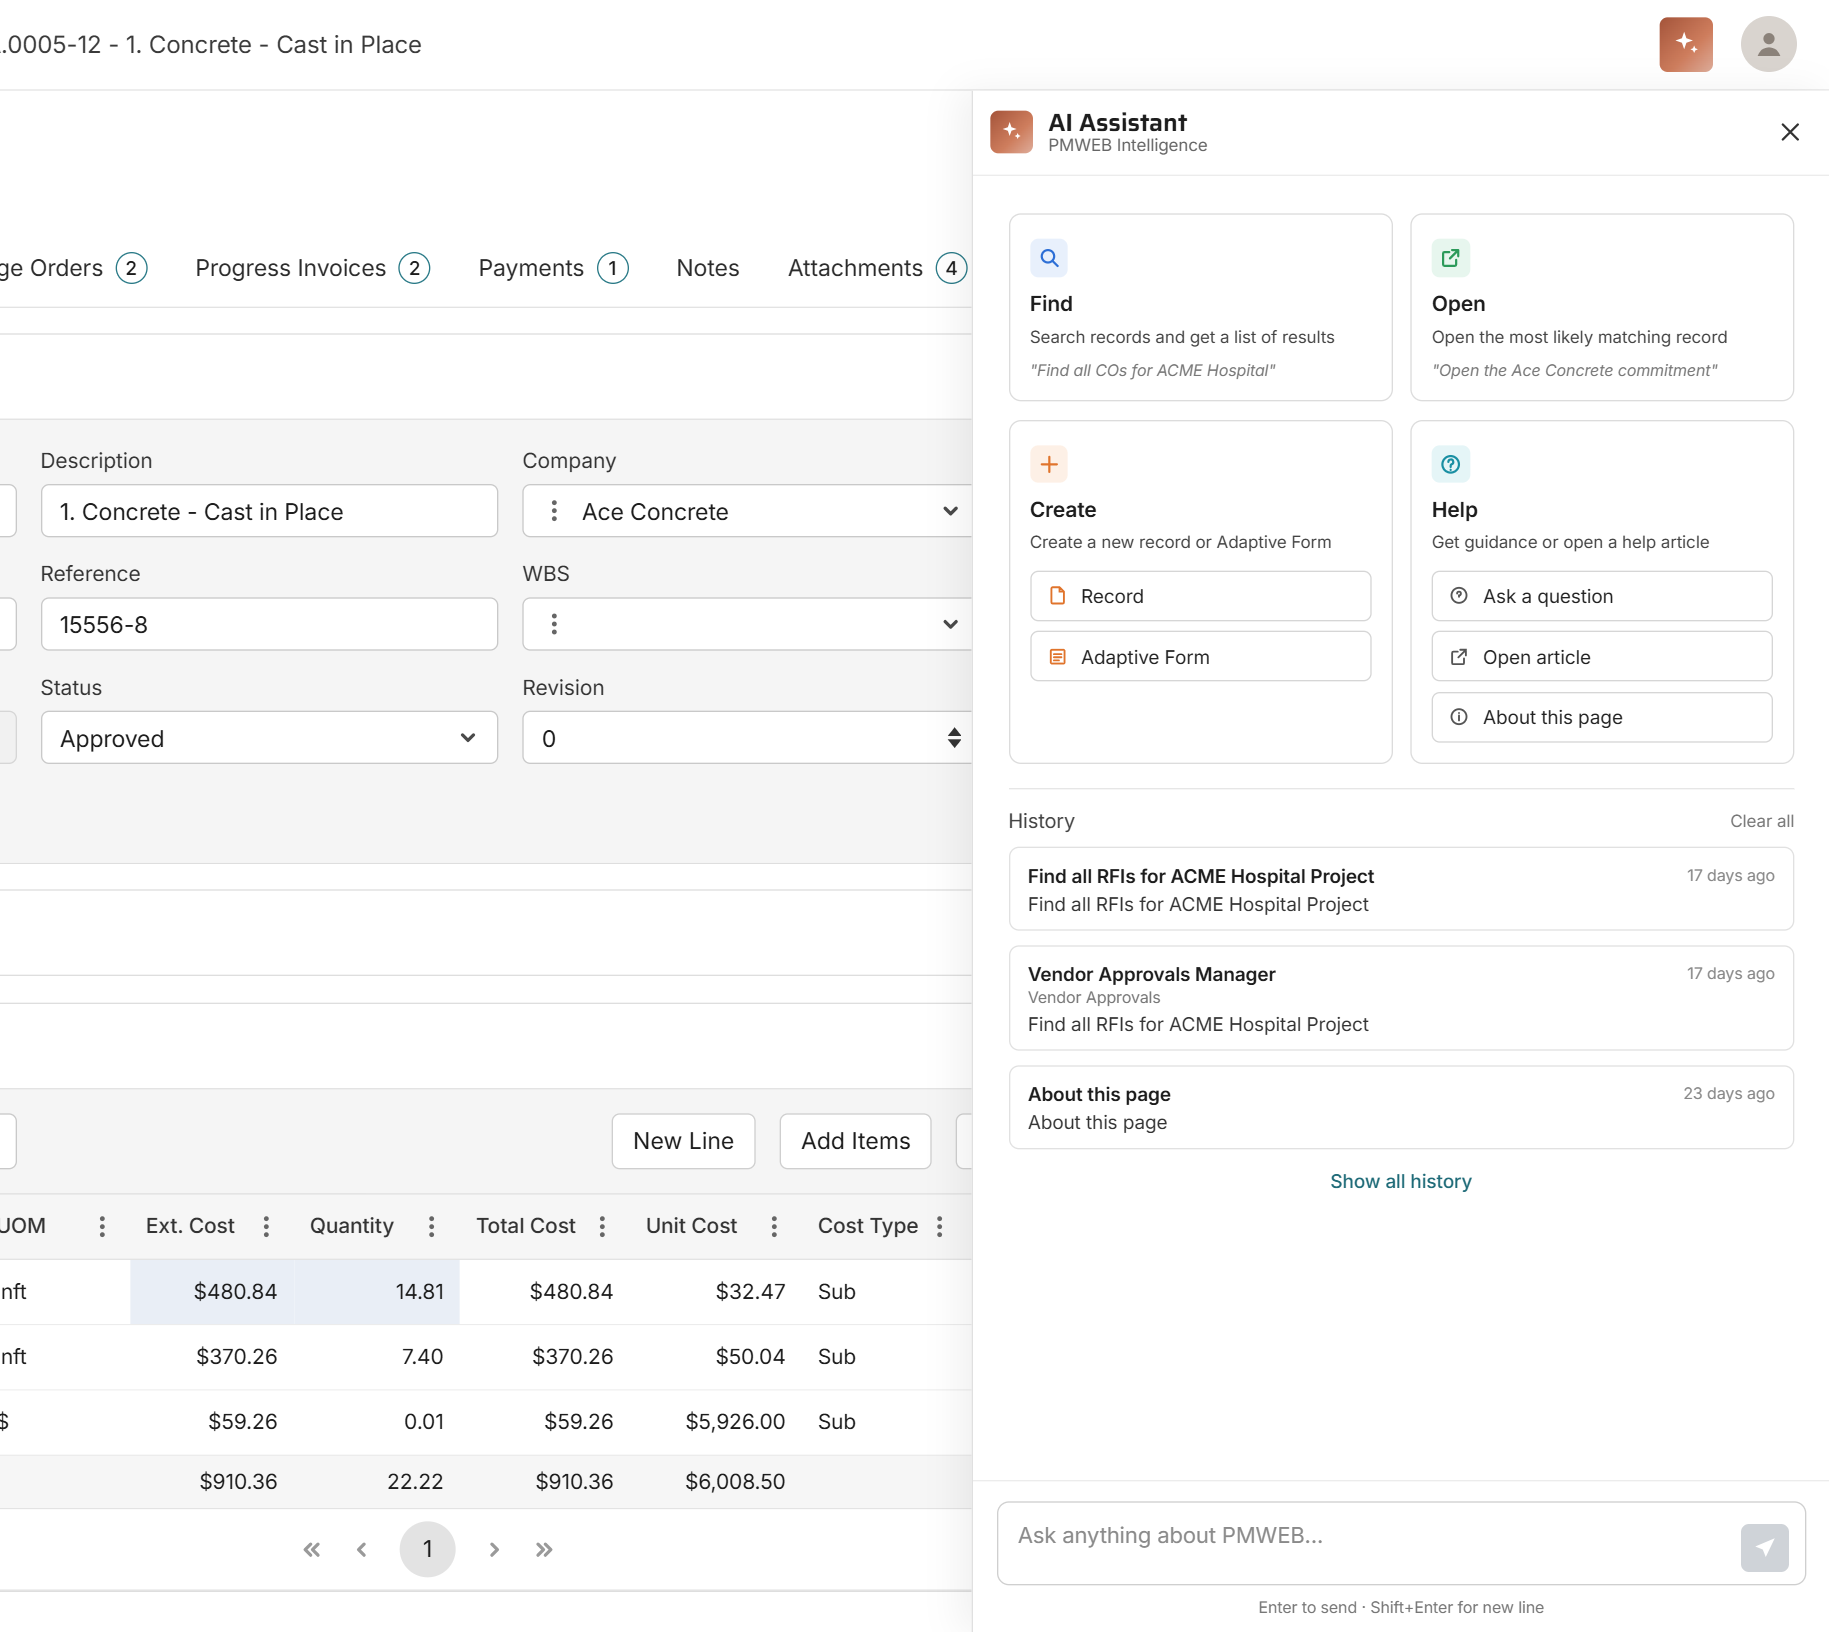Open the user profile avatar
The height and width of the screenshot is (1632, 1829).
[x=1768, y=45]
